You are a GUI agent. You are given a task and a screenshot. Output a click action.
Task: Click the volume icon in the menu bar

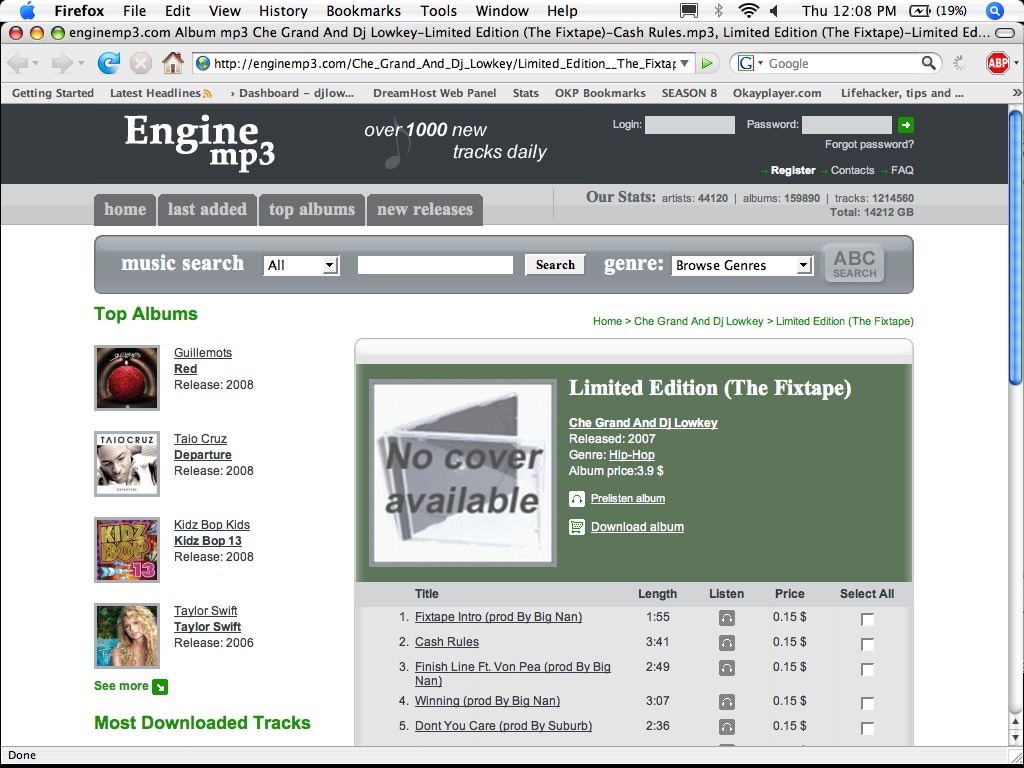775,11
